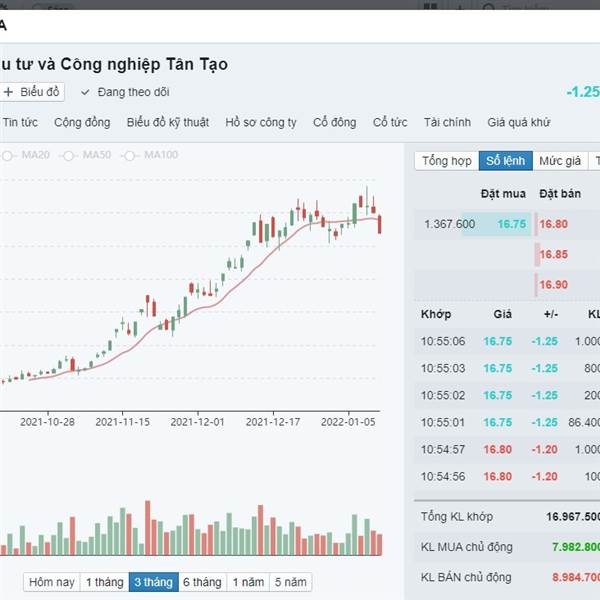Click the ask price 16.85

coord(553,254)
